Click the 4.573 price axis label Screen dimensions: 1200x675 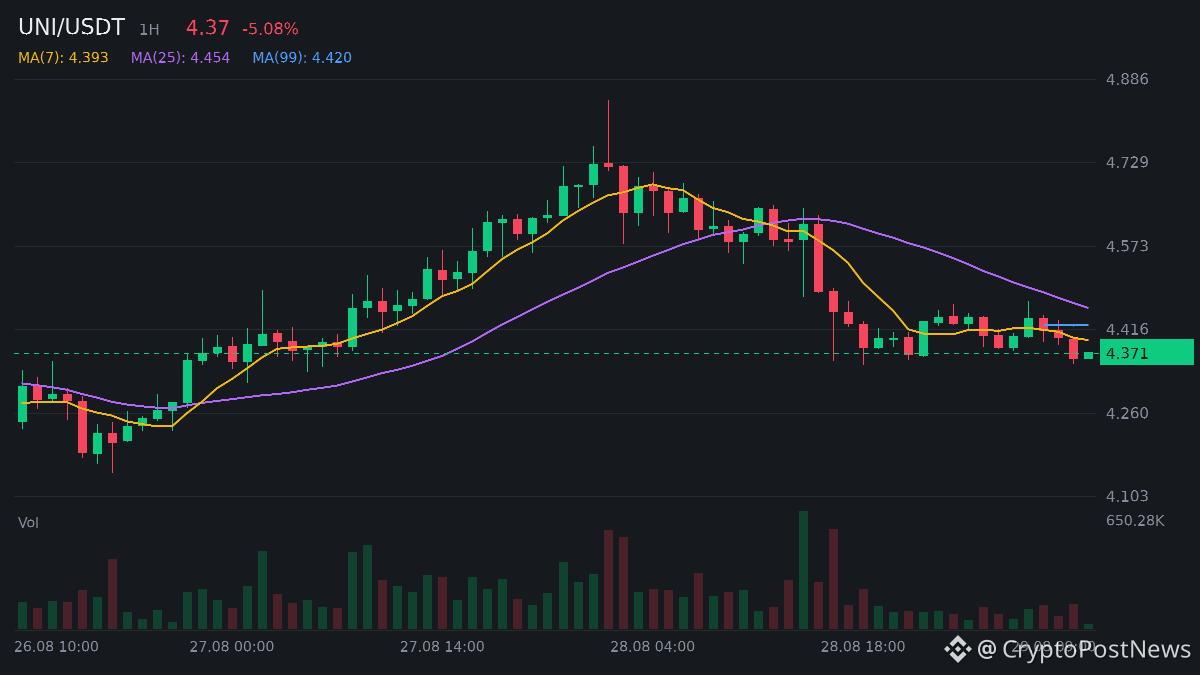click(1127, 246)
